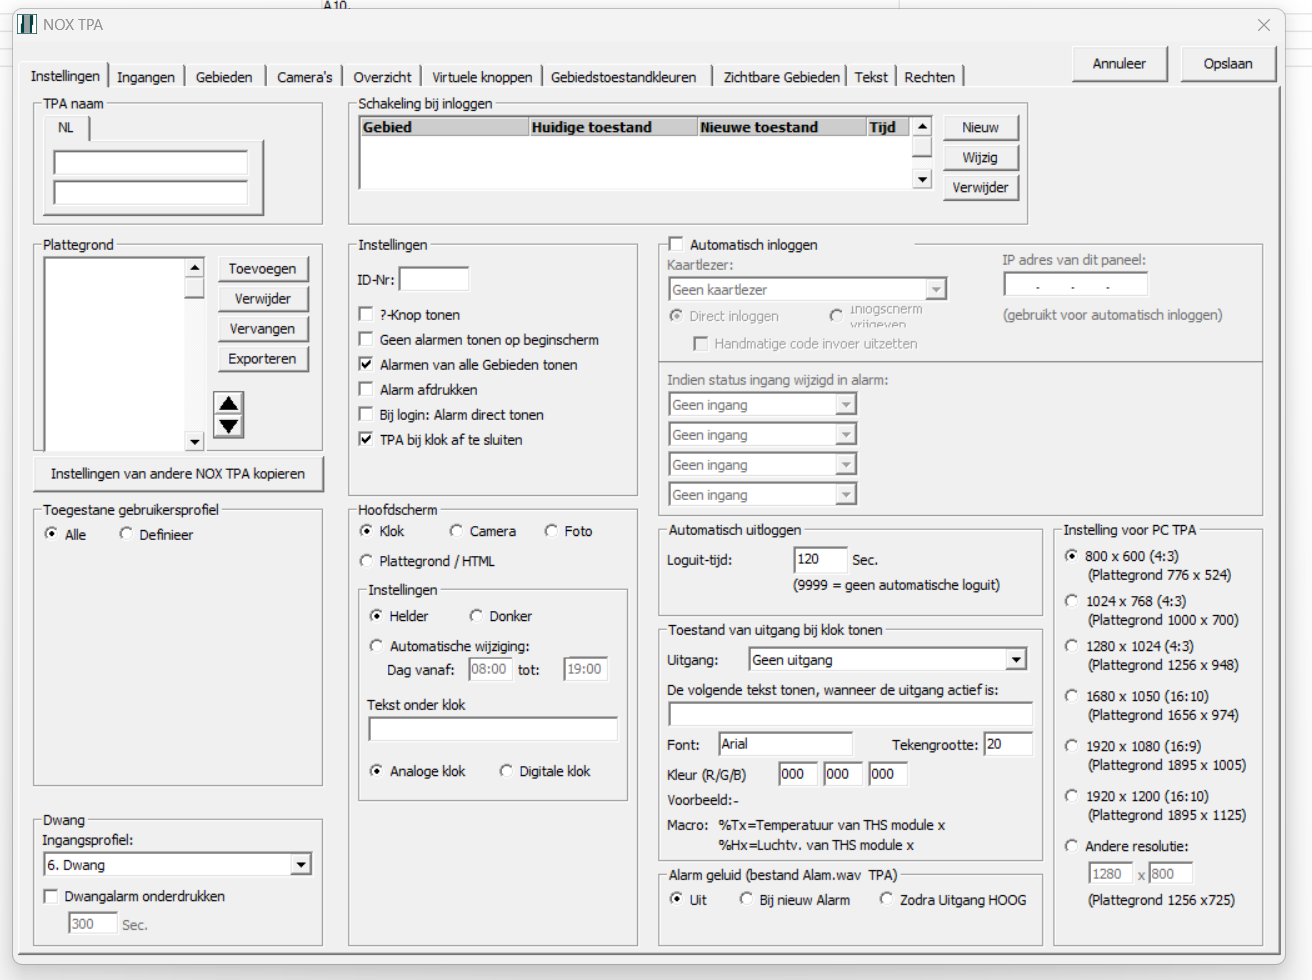Image resolution: width=1312 pixels, height=980 pixels.
Task: Open the Kaartlezer dropdown
Action: [936, 289]
